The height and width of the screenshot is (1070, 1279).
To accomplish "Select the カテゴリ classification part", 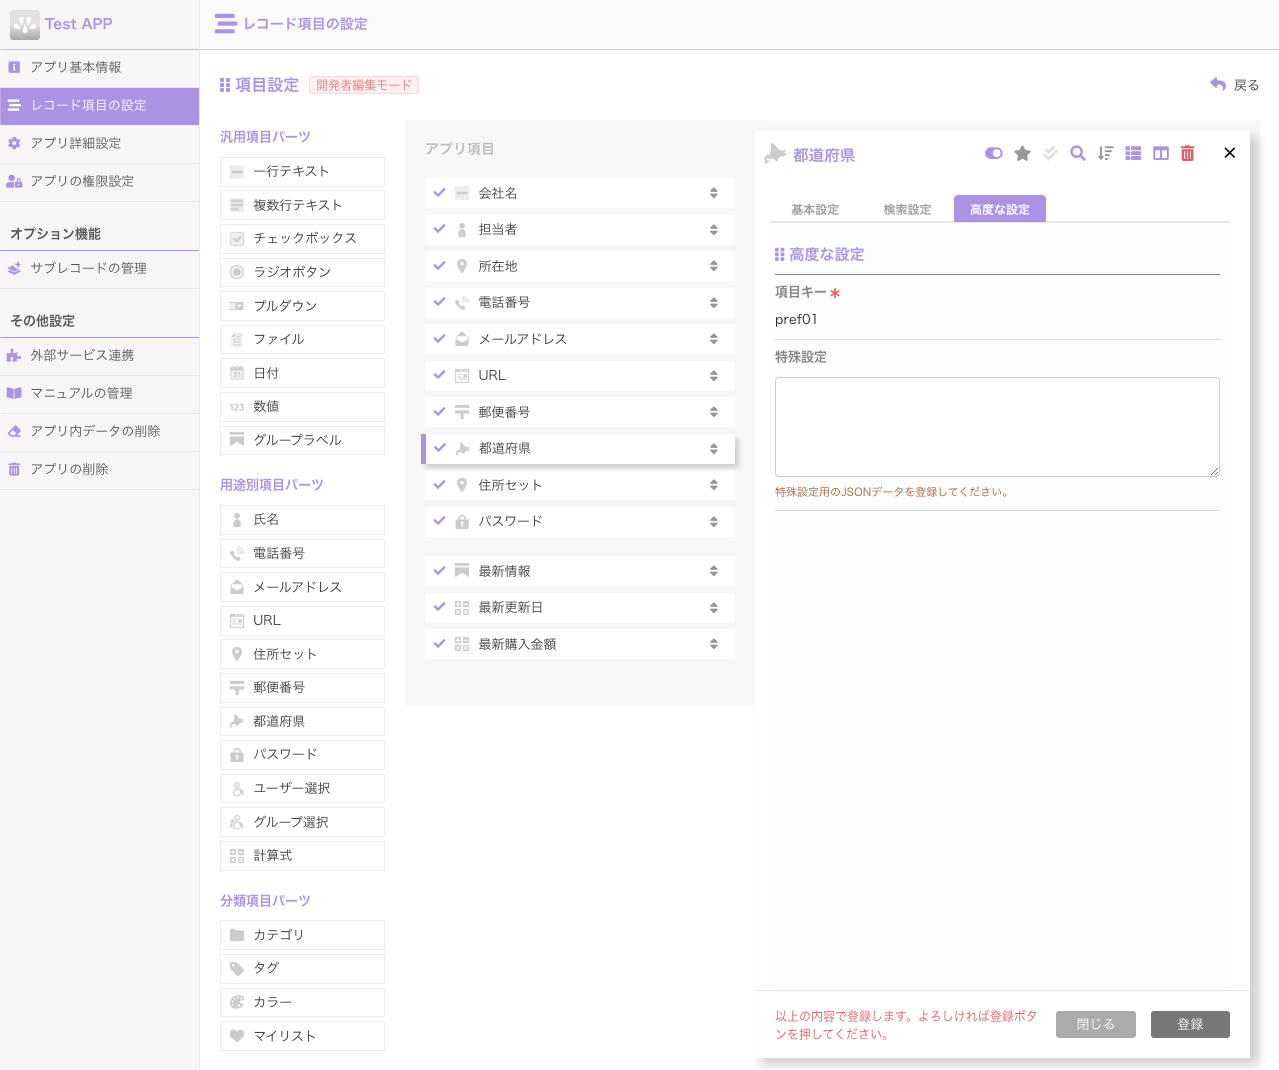I will click(302, 935).
